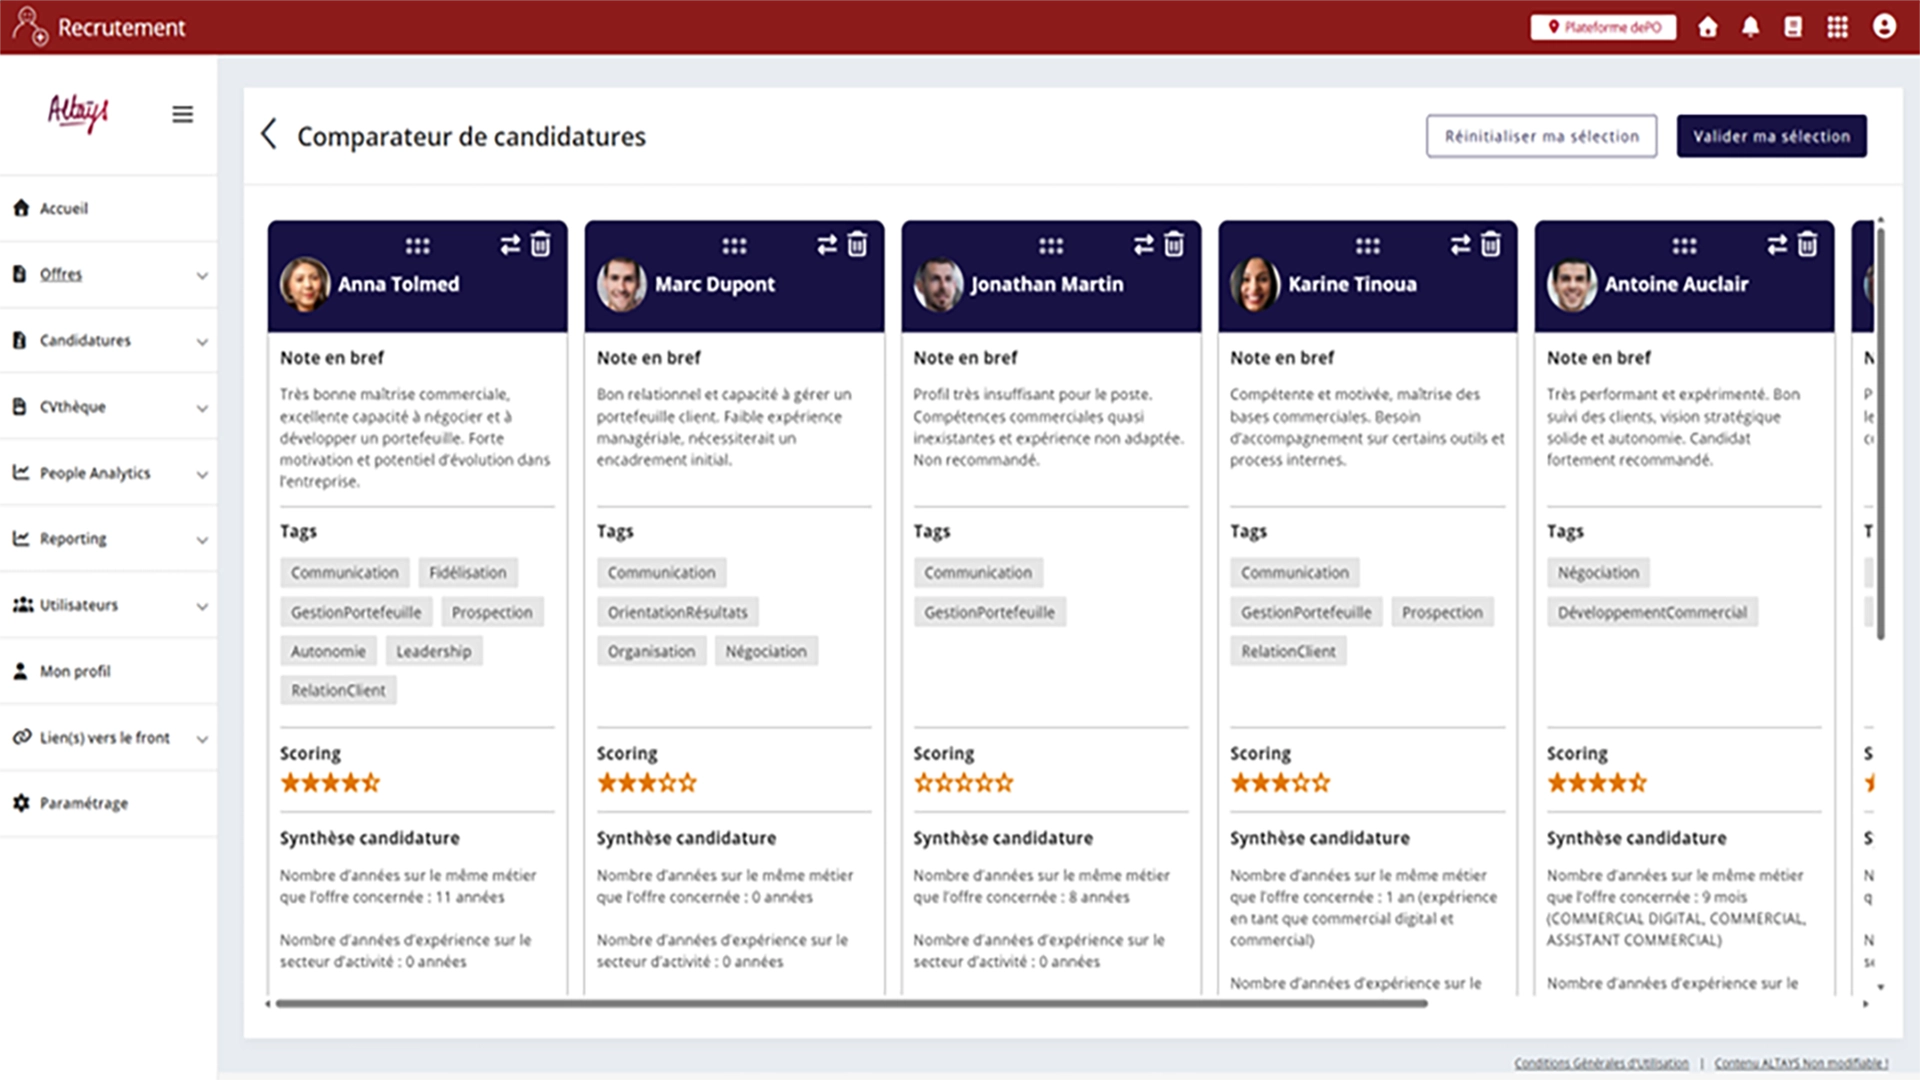Click Valider ma sélection button
This screenshot has height=1080, width=1920.
pyautogui.click(x=1771, y=136)
